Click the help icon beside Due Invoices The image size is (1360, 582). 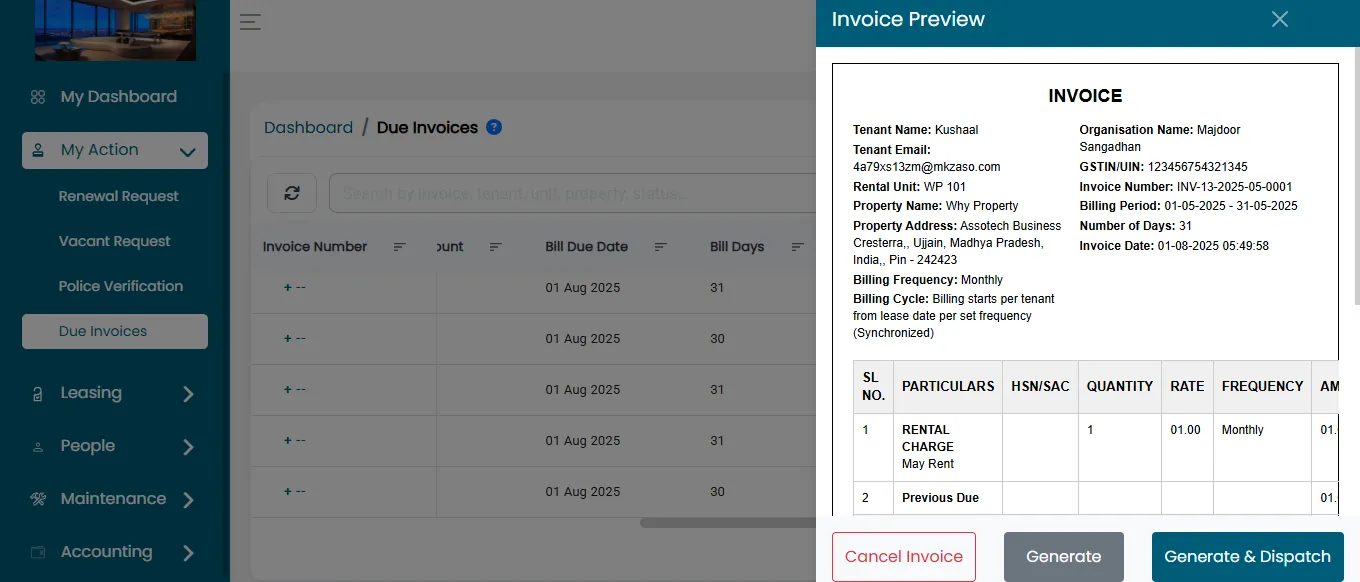pyautogui.click(x=494, y=127)
